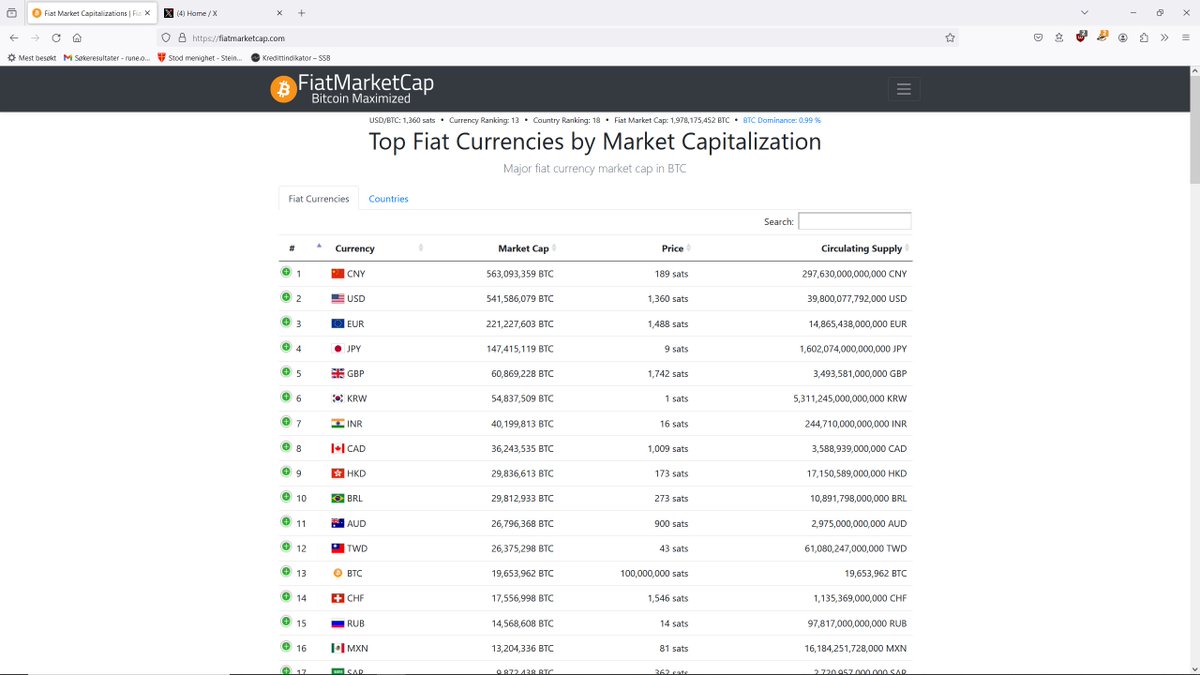The image size is (1200, 675).
Task: Go back to the previous page
Action: 14,38
